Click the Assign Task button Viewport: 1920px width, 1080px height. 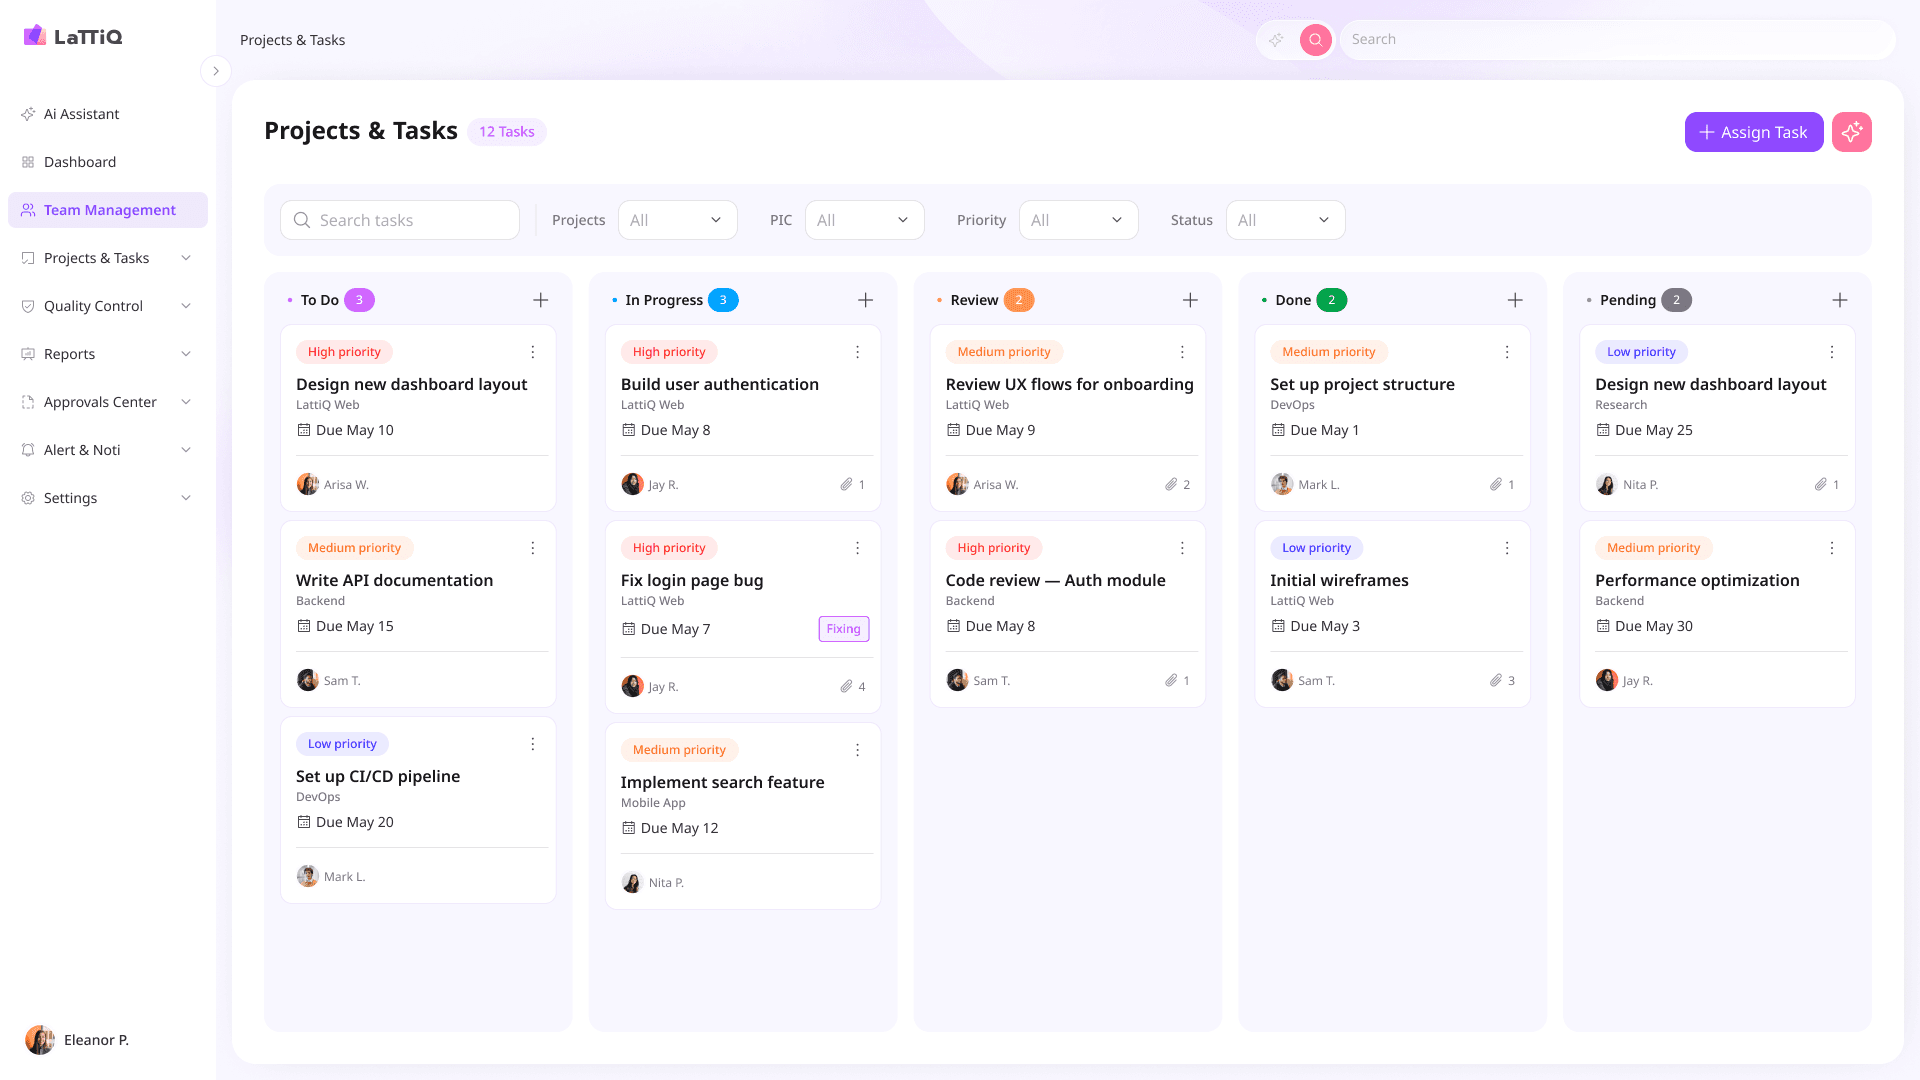point(1753,132)
